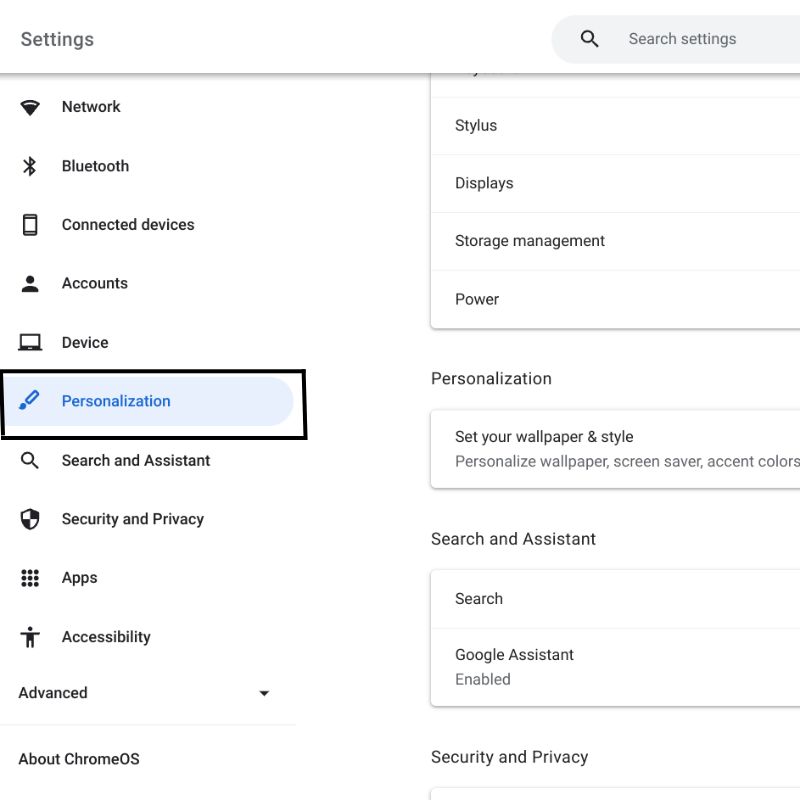Open Search and Assistant sidebar item
800x800 pixels.
click(136, 461)
